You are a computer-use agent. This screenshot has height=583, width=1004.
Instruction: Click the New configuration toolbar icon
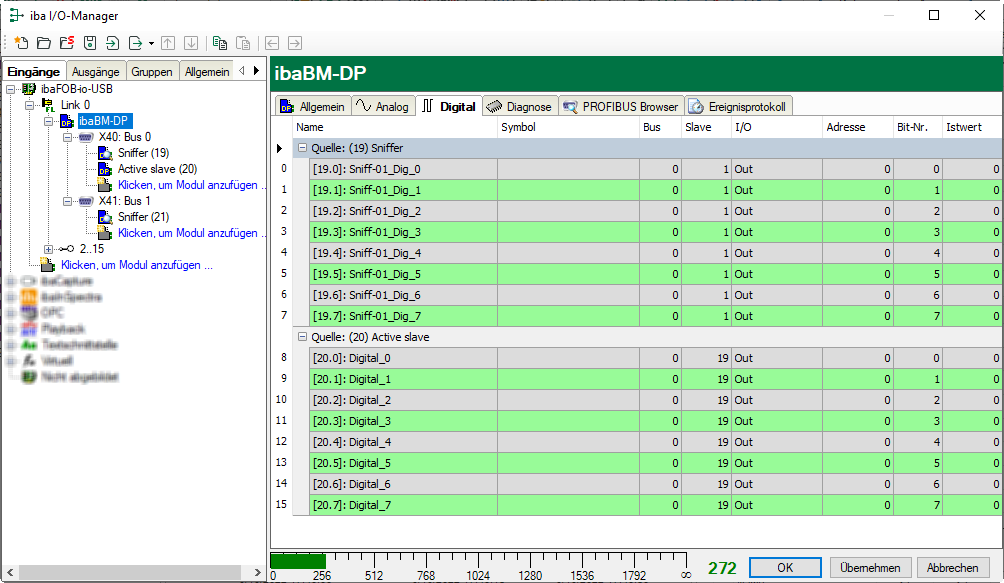[20, 43]
